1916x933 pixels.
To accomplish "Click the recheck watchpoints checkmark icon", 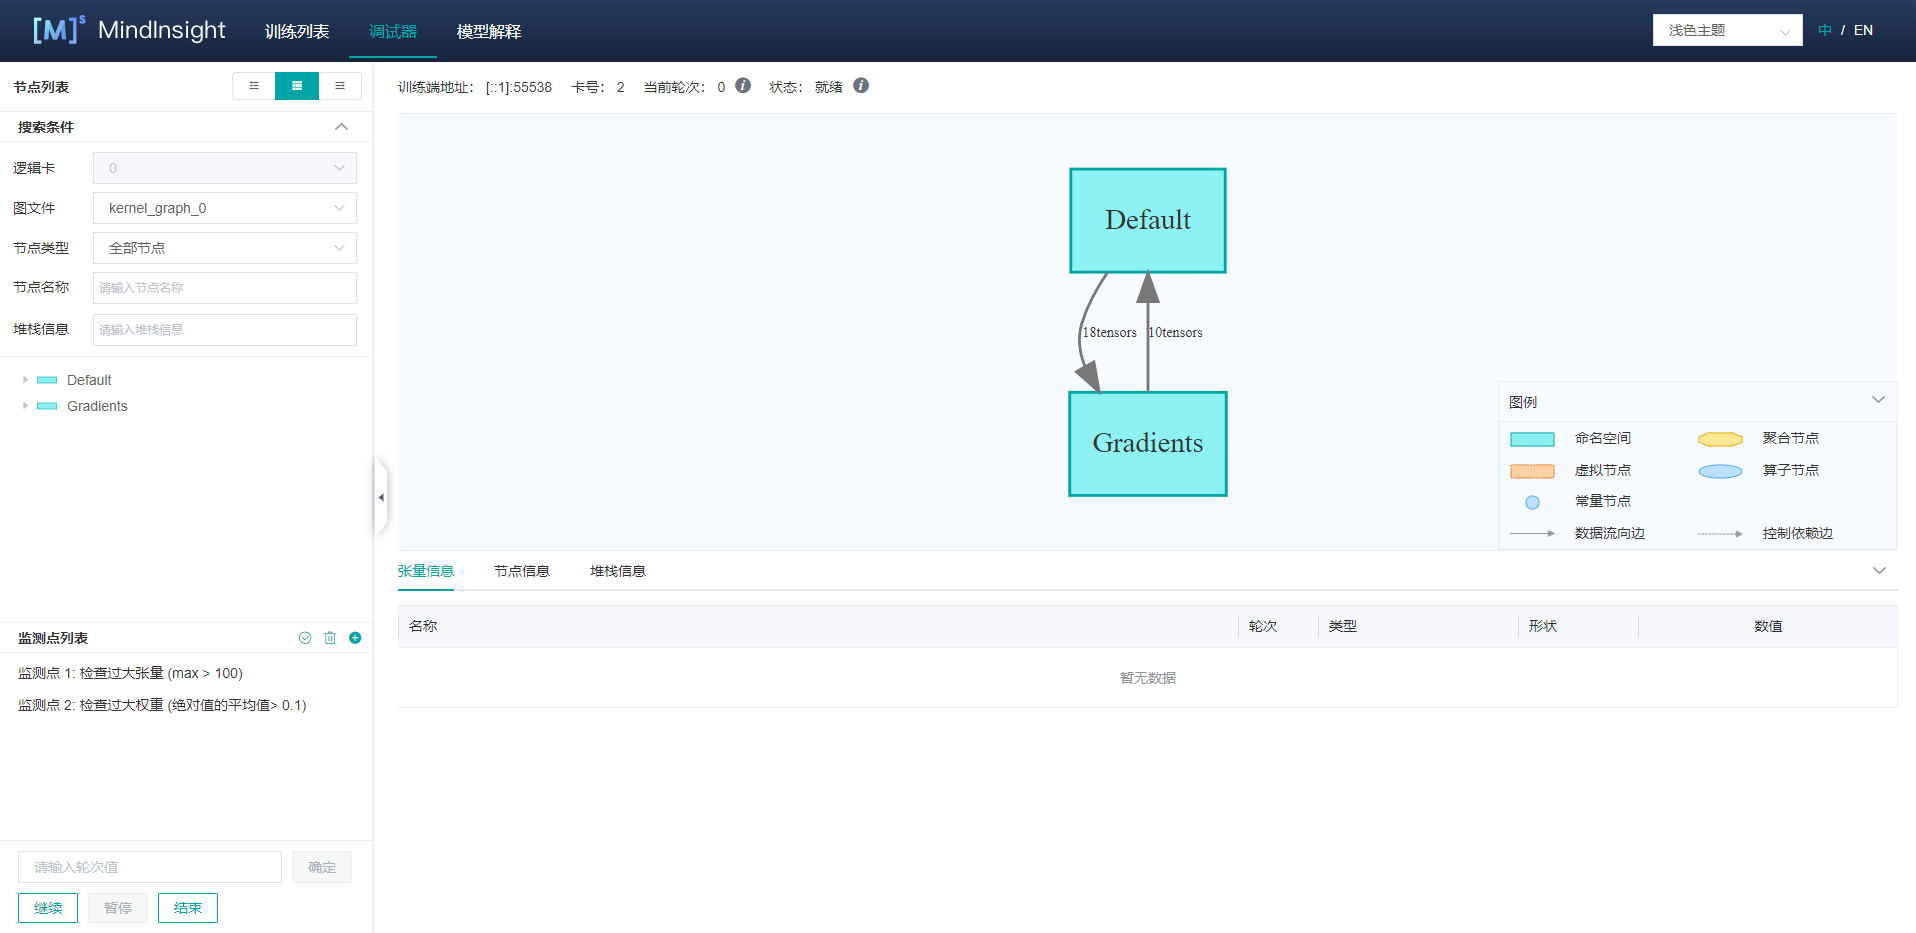I will (305, 638).
